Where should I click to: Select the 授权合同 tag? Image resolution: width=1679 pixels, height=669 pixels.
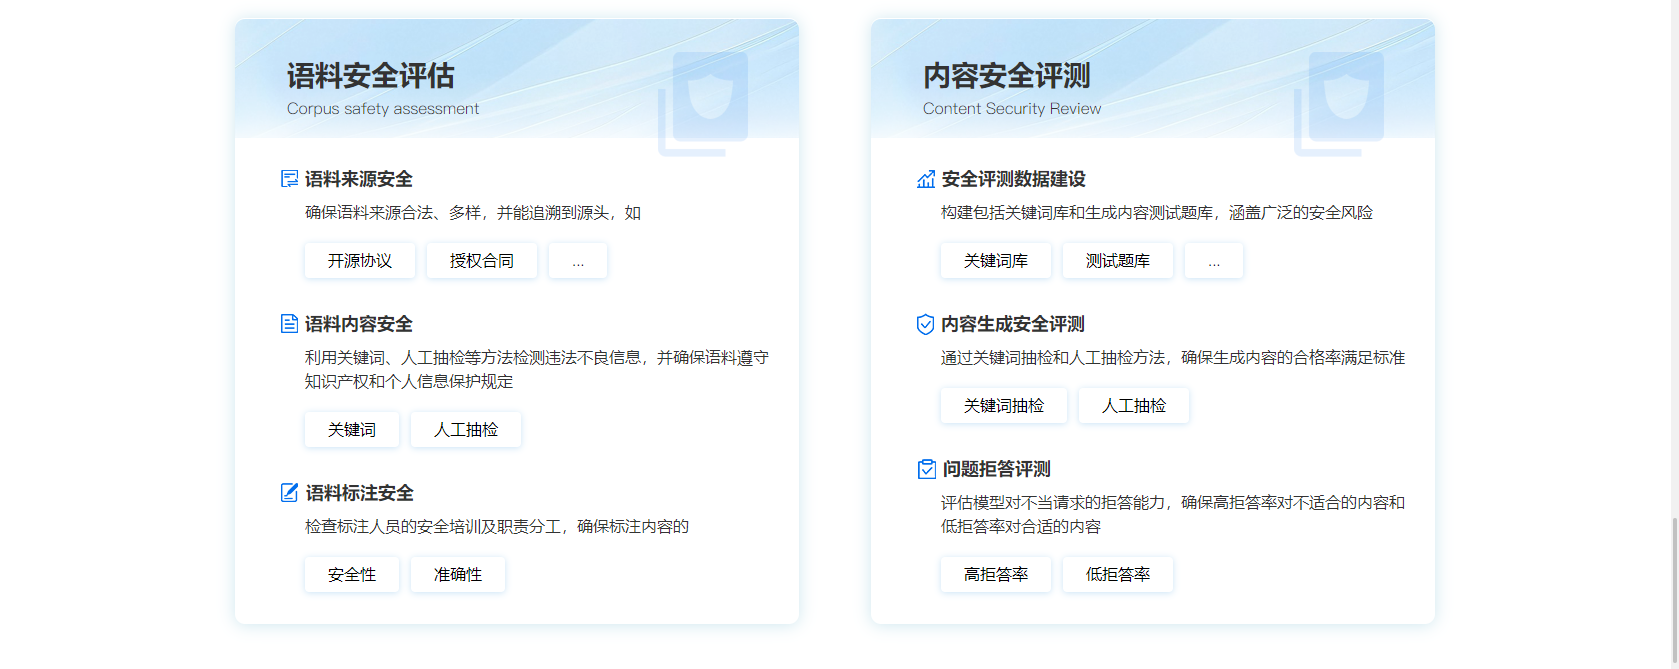point(482,261)
